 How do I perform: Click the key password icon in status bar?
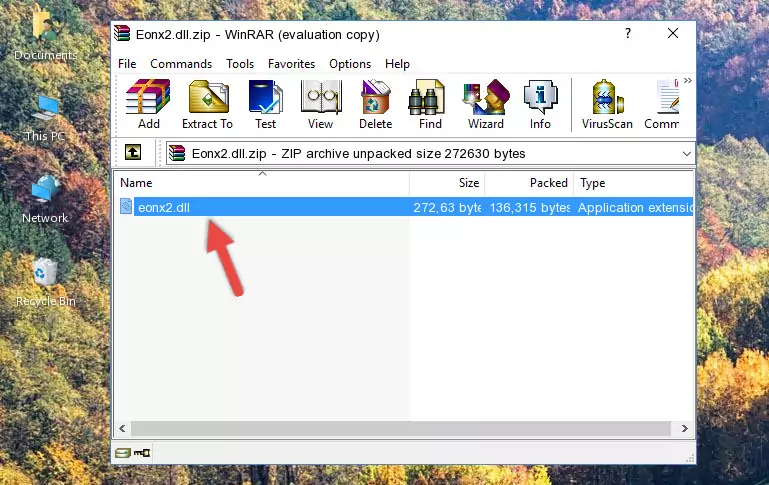[142, 453]
